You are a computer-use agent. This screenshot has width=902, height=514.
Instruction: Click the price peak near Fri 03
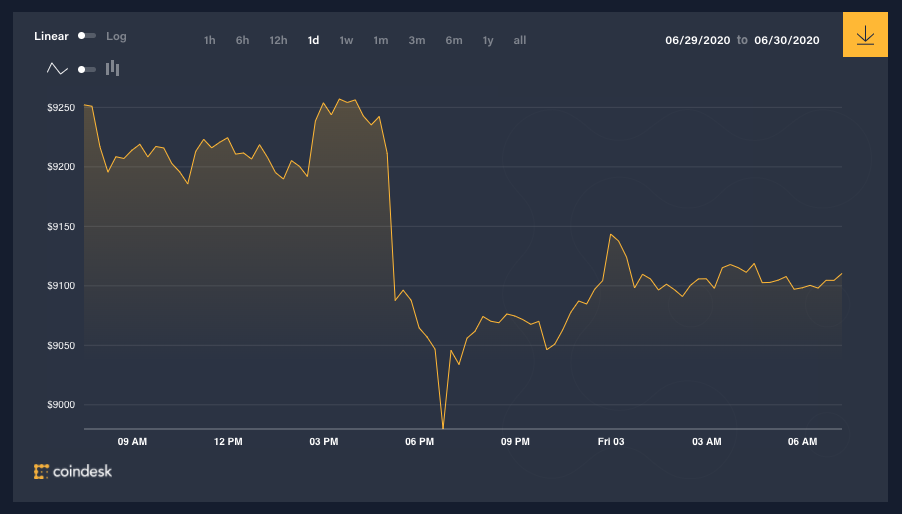[610, 235]
